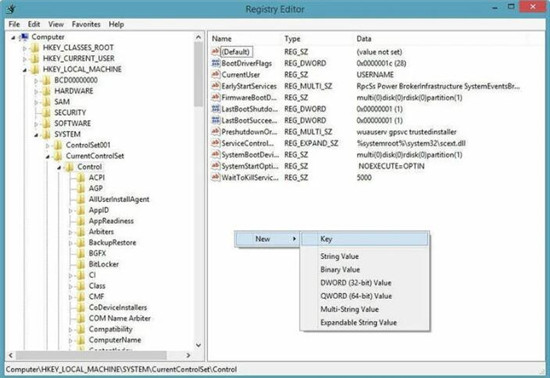The width and height of the screenshot is (550, 378).
Task: Choose QWORD (64-bit) Value
Action: point(365,296)
